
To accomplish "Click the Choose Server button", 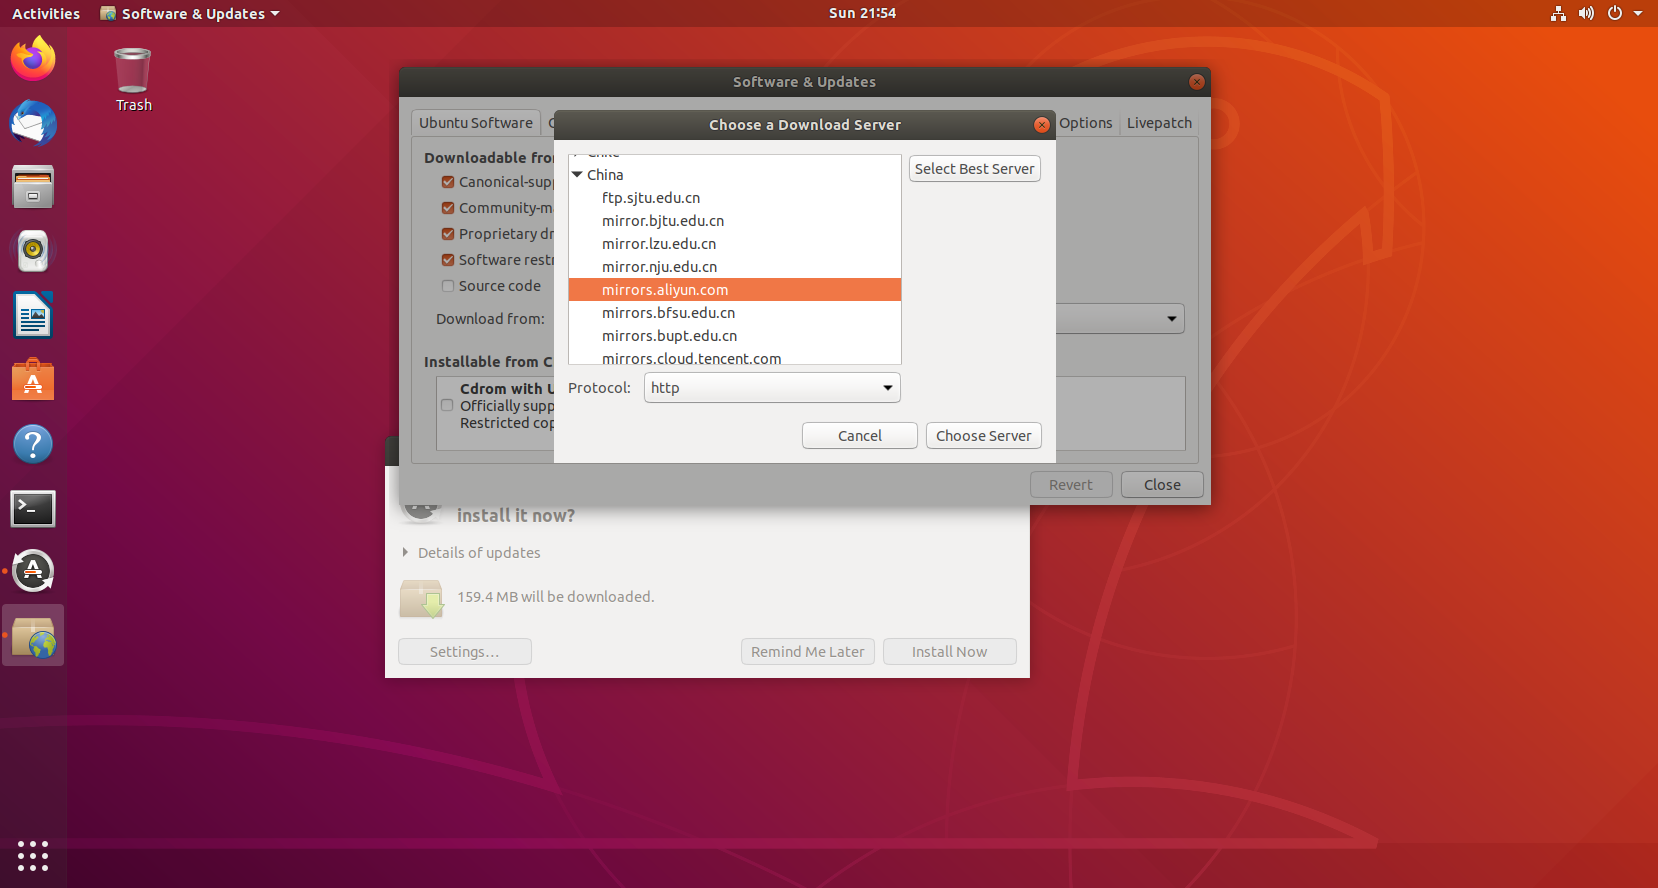I will [983, 436].
